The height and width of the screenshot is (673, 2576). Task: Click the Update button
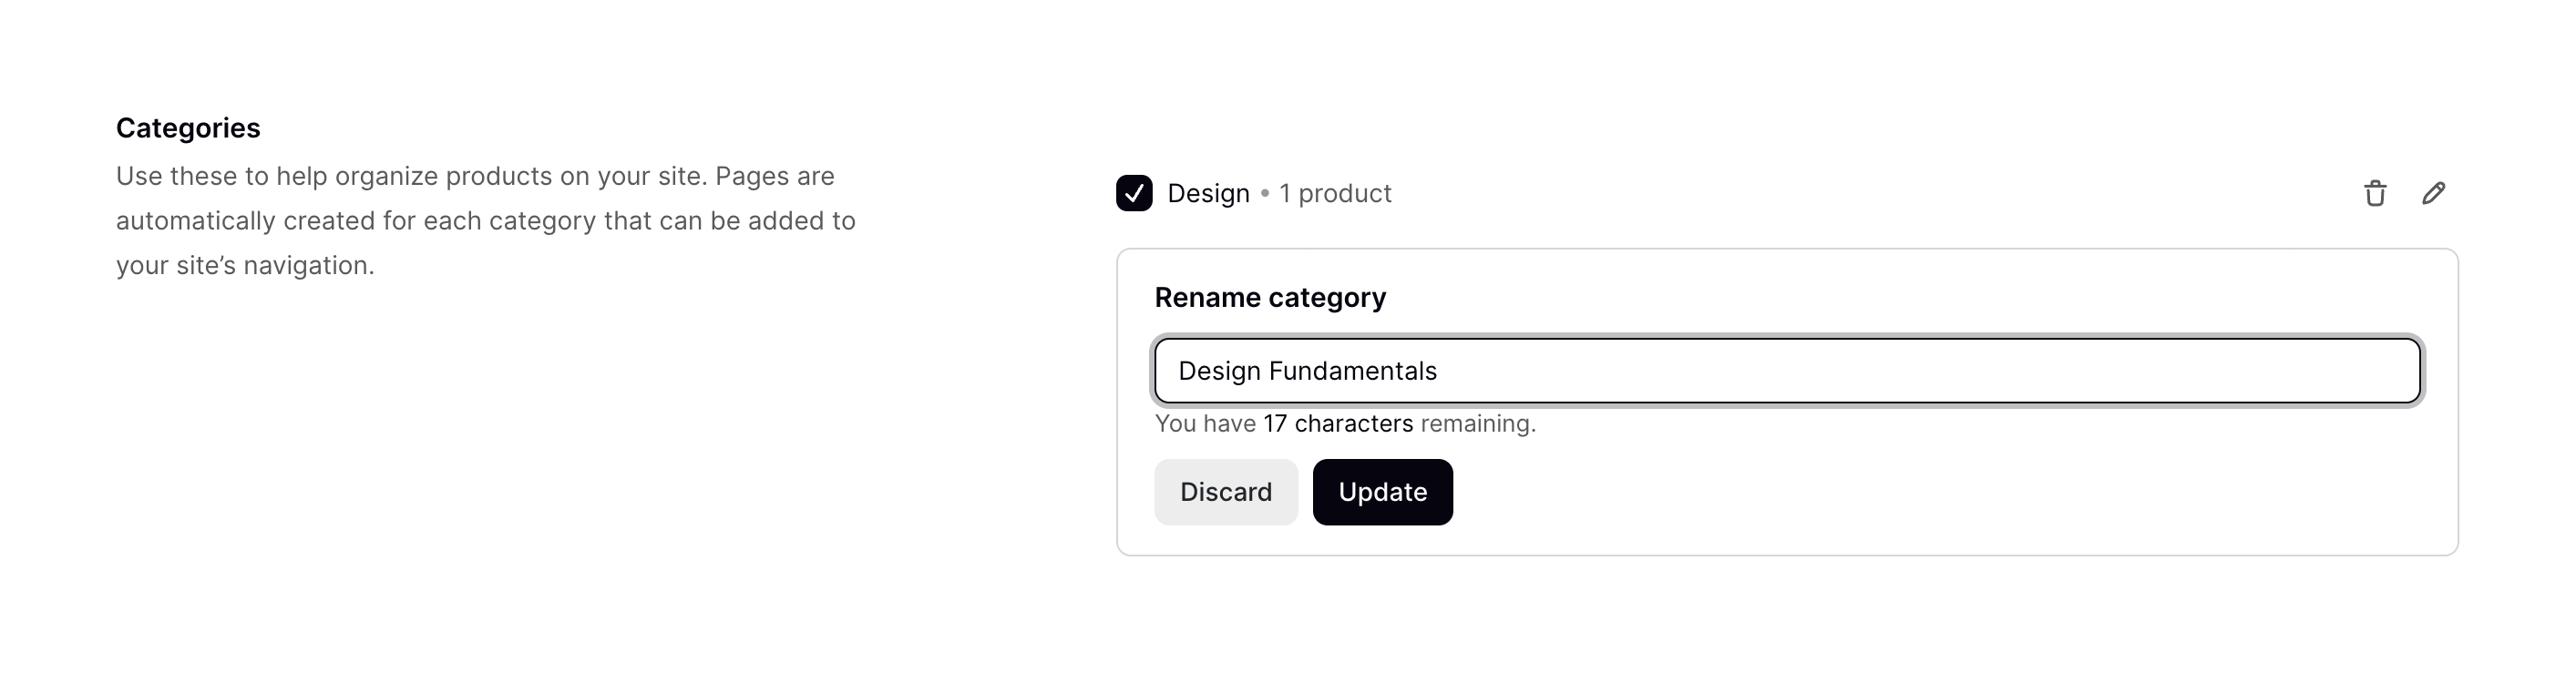[1382, 491]
